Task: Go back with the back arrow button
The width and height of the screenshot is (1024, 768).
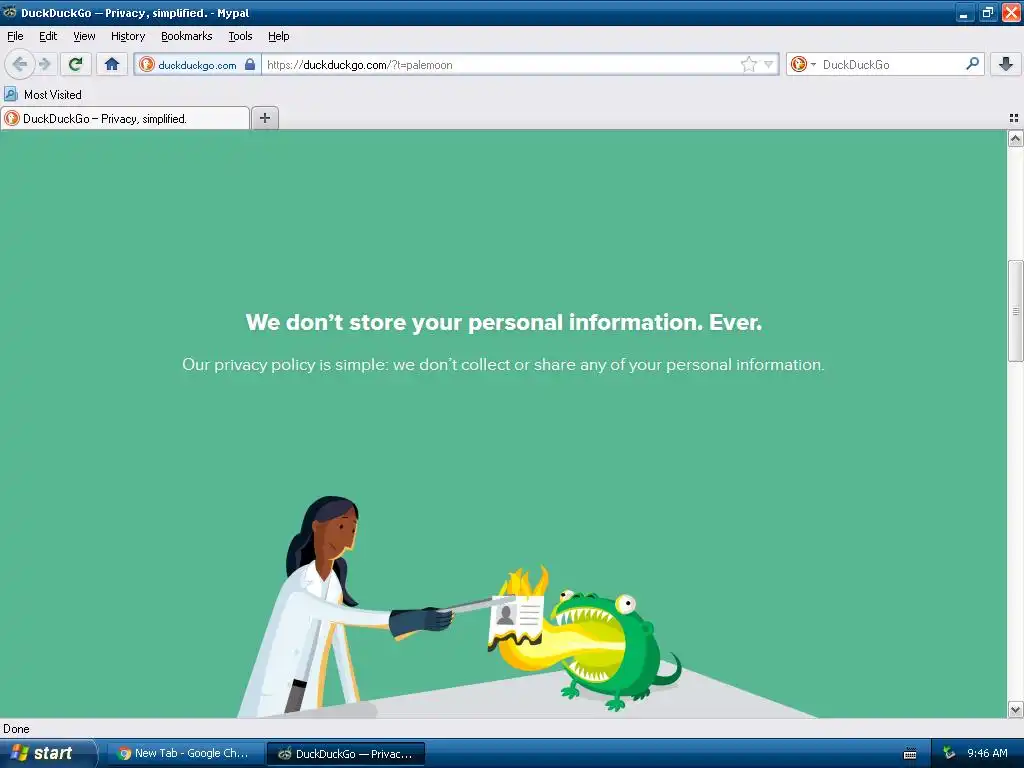Action: coord(20,64)
